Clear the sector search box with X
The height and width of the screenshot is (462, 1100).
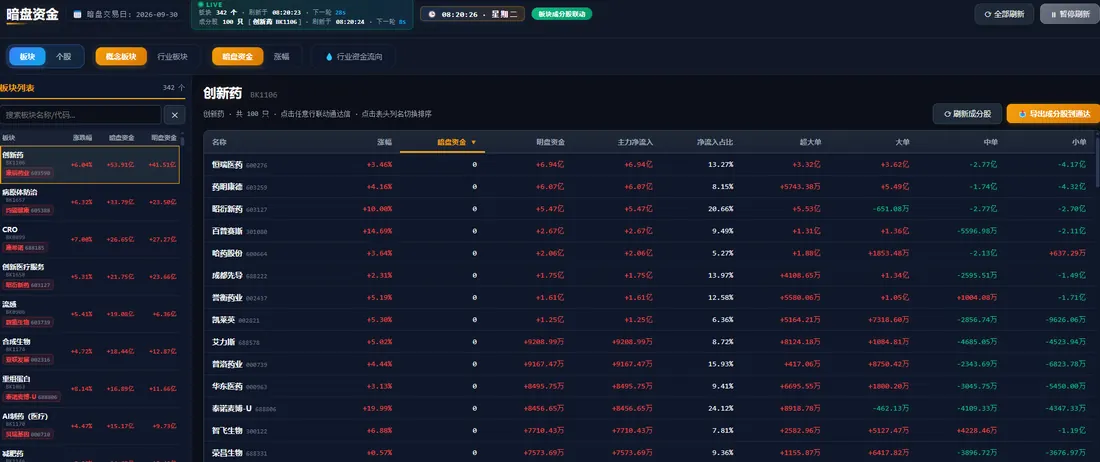[x=175, y=115]
